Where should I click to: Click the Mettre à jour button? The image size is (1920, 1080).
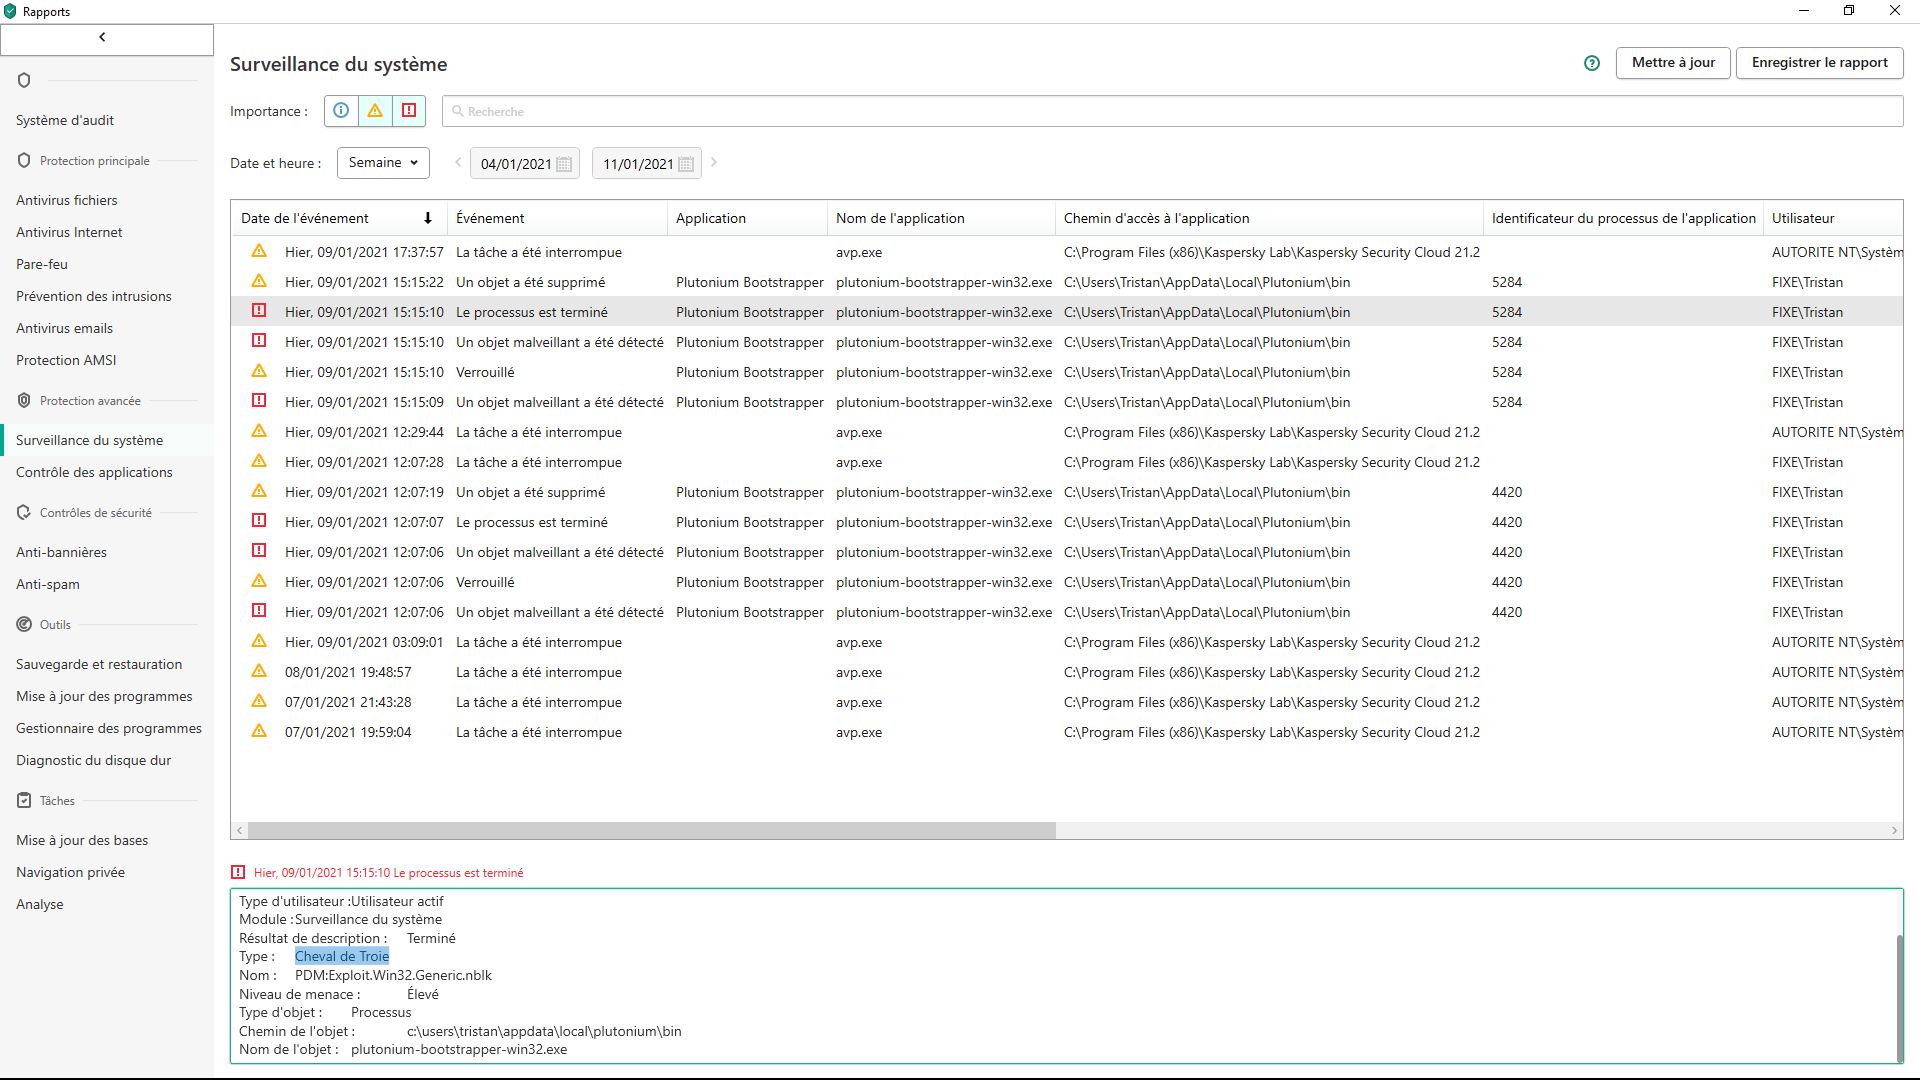click(1673, 62)
